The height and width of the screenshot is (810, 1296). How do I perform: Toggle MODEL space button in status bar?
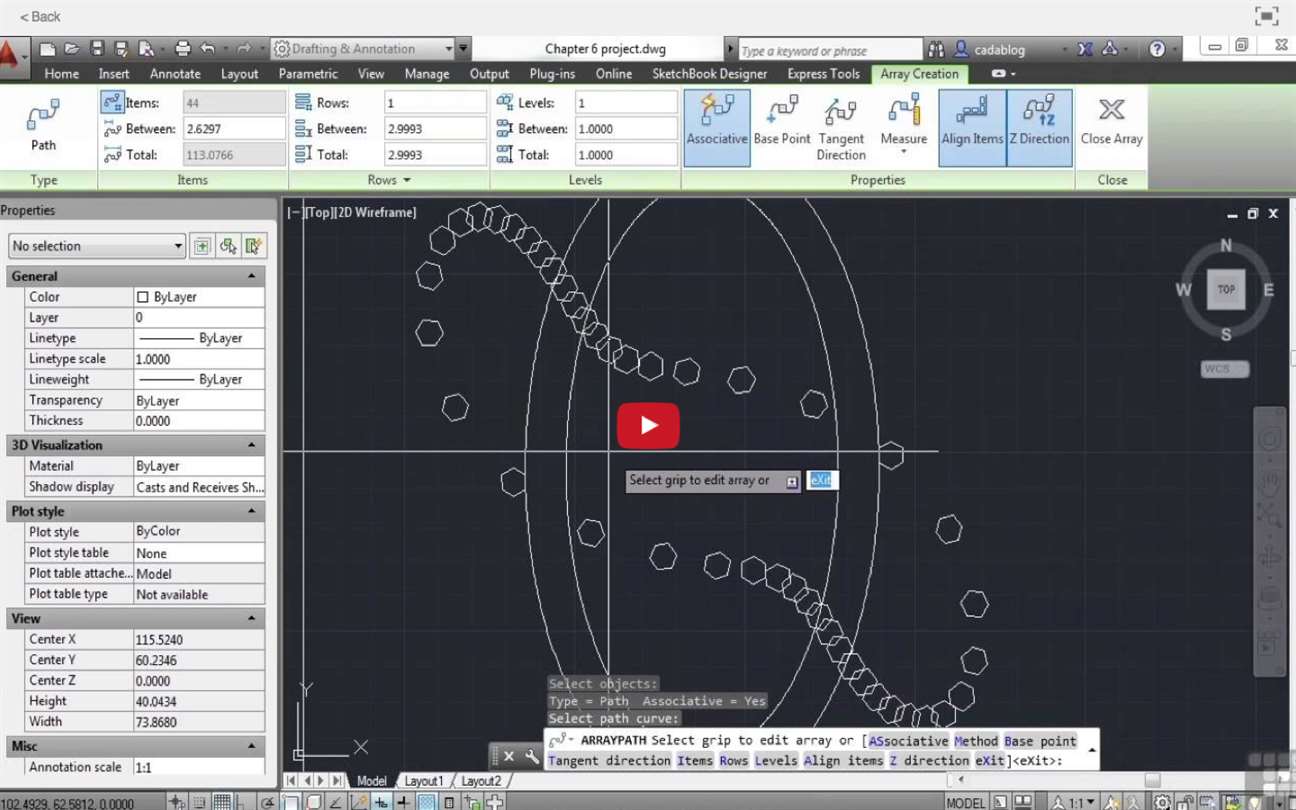click(965, 802)
